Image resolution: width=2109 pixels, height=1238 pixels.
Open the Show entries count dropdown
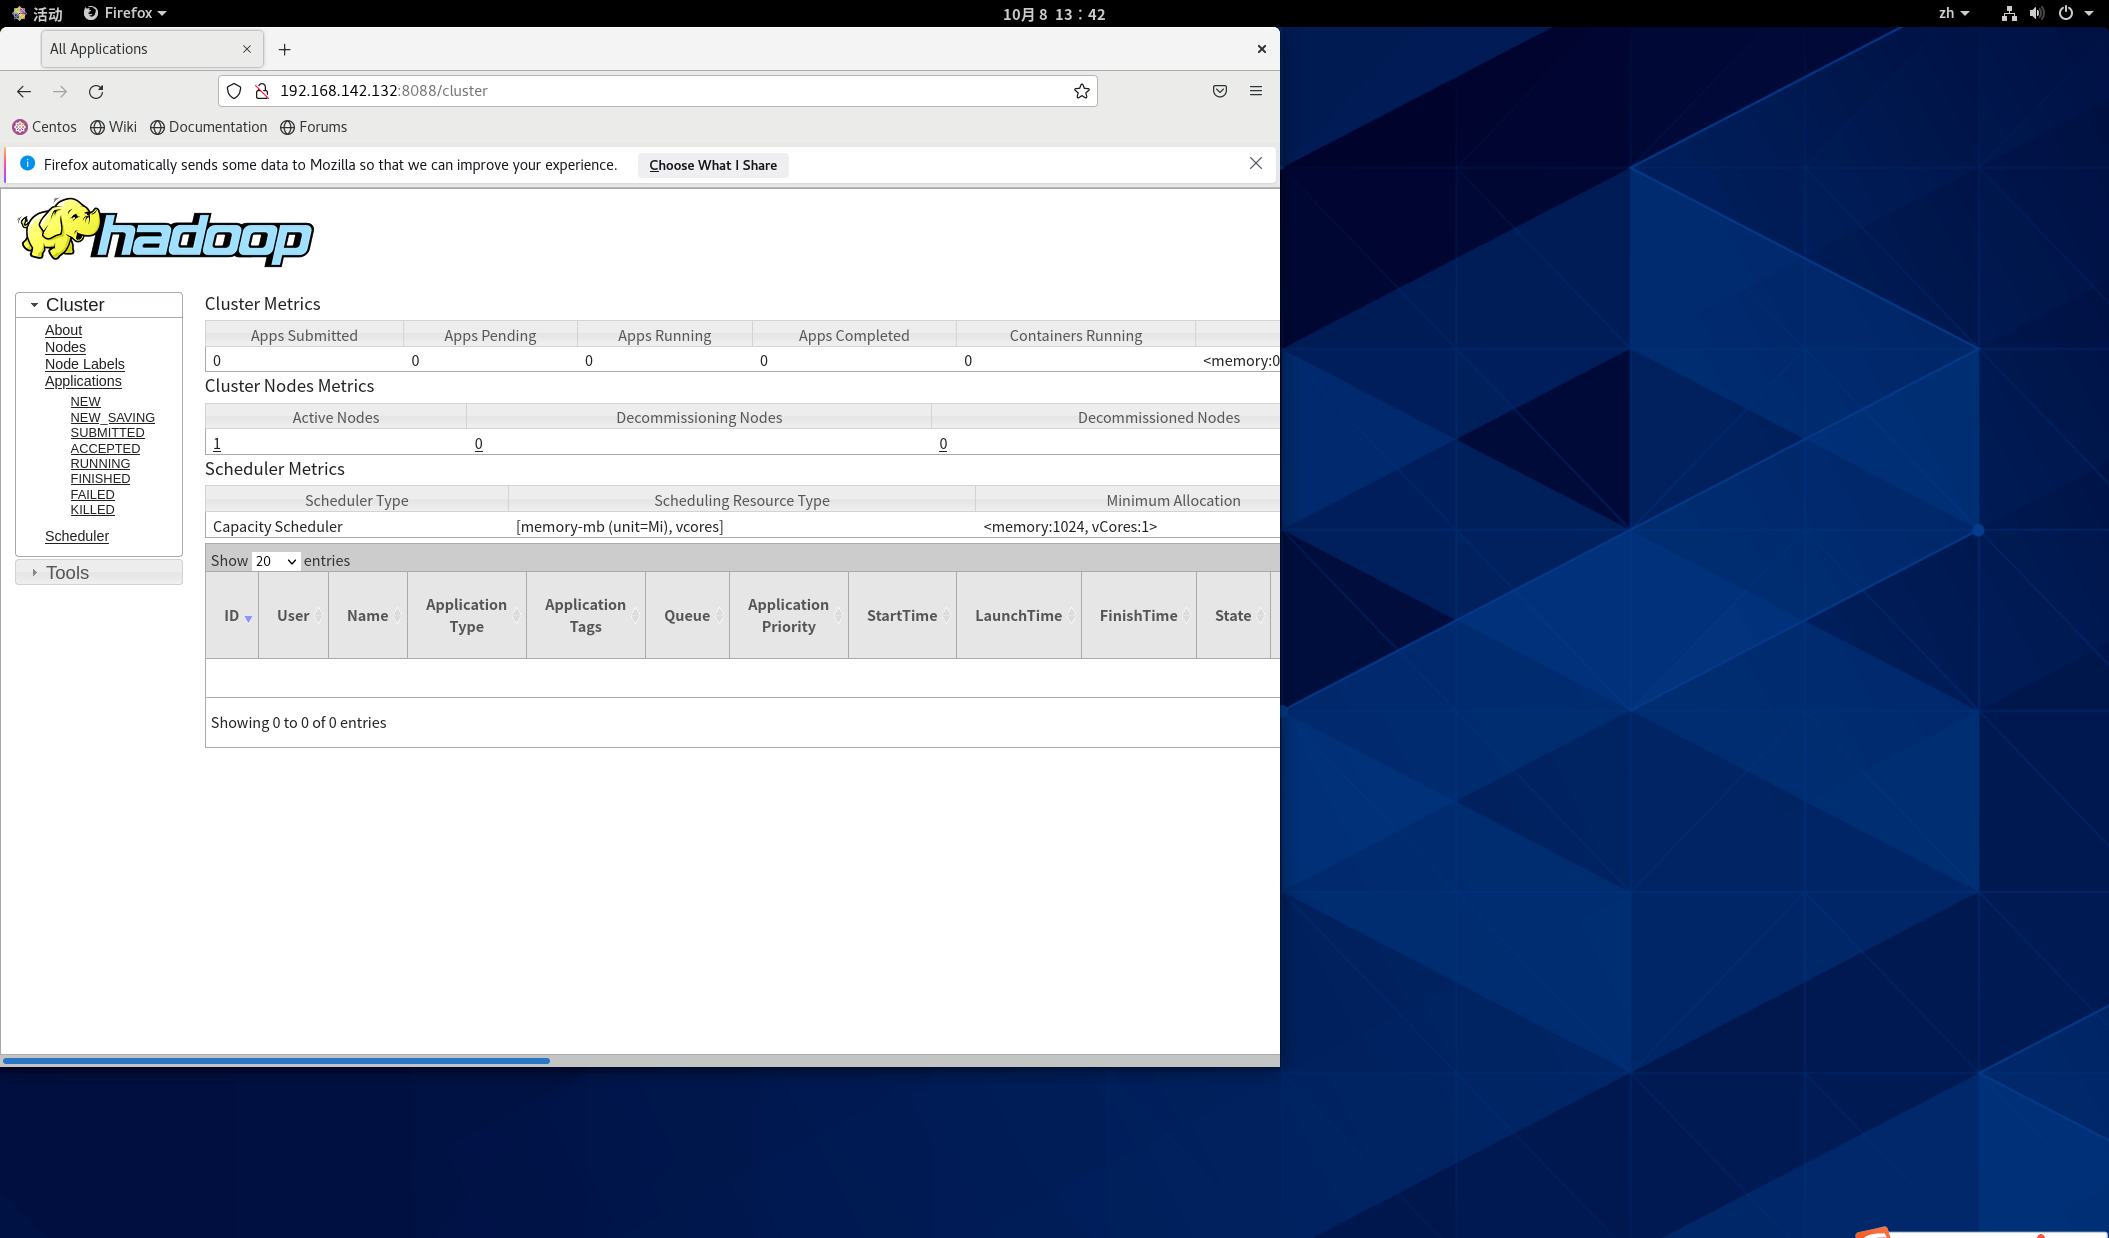pyautogui.click(x=275, y=561)
